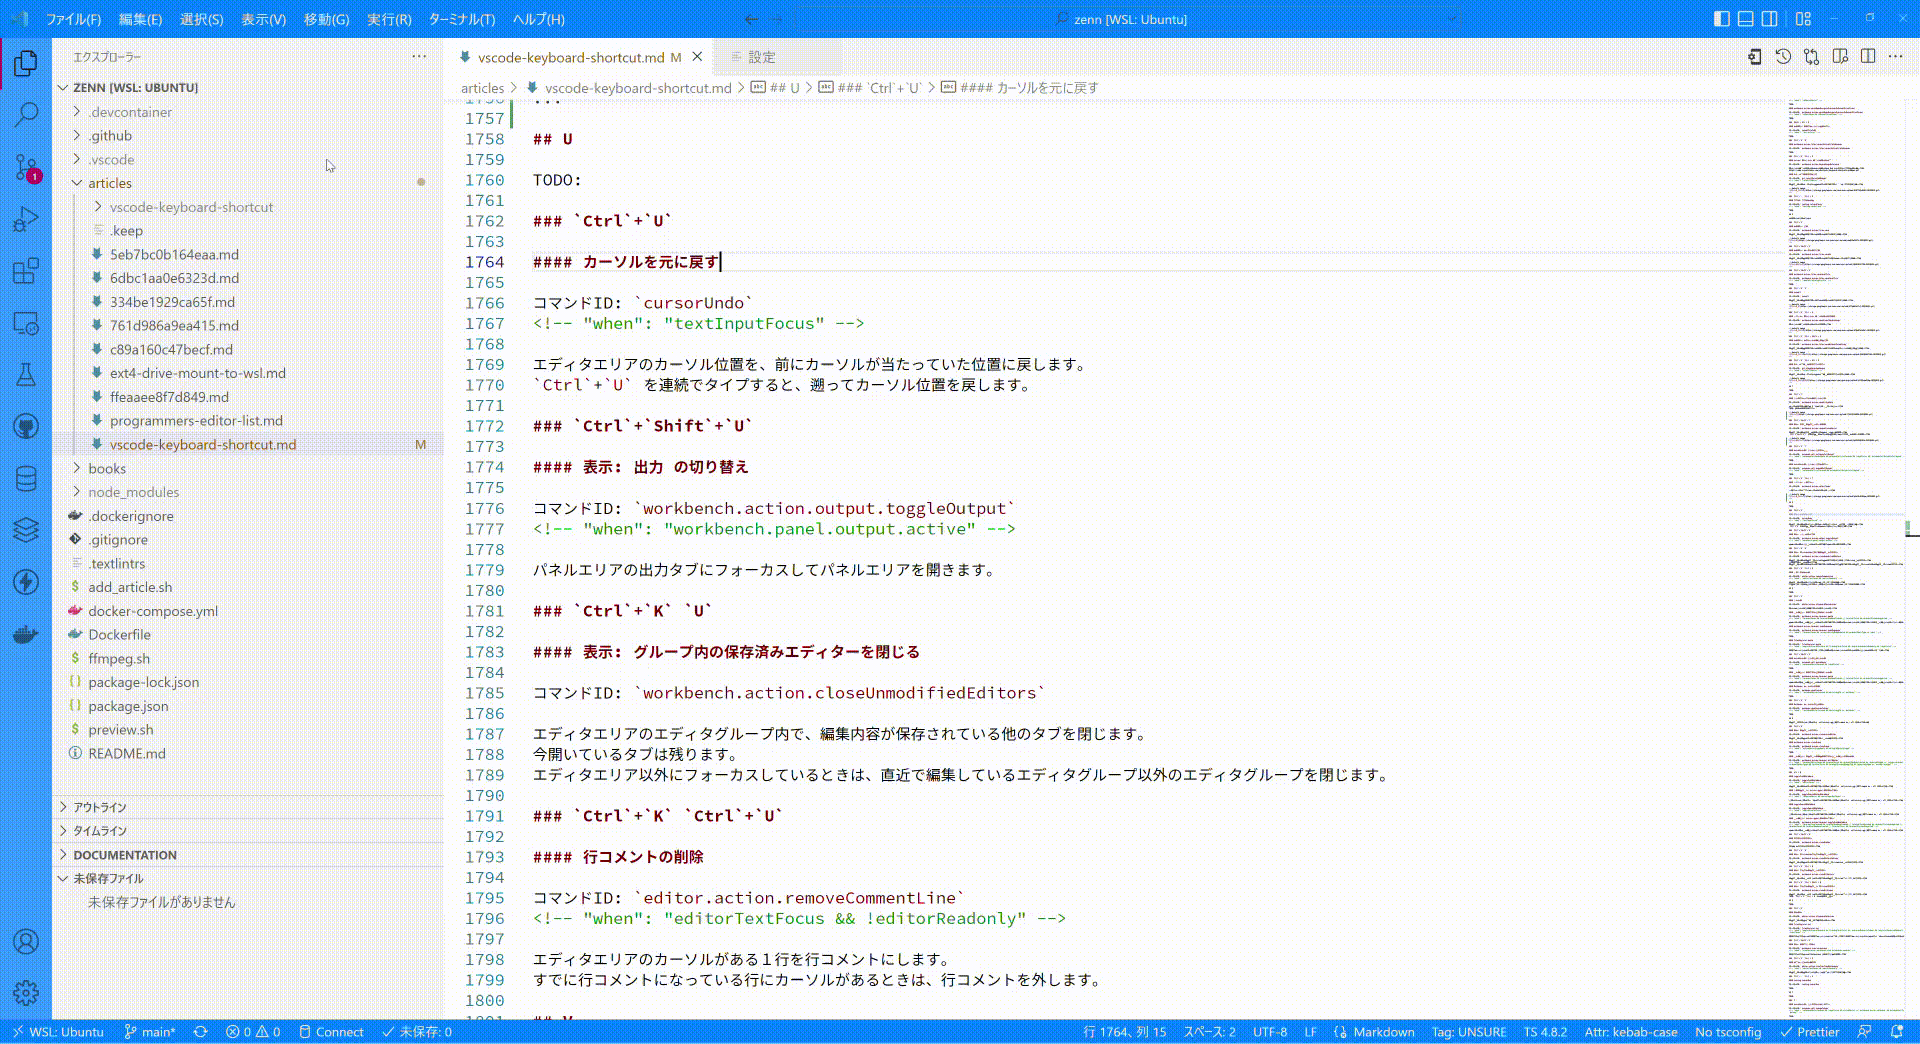The width and height of the screenshot is (1920, 1044).
Task: Expand the .devcontainer folder
Action: click(x=248, y=112)
